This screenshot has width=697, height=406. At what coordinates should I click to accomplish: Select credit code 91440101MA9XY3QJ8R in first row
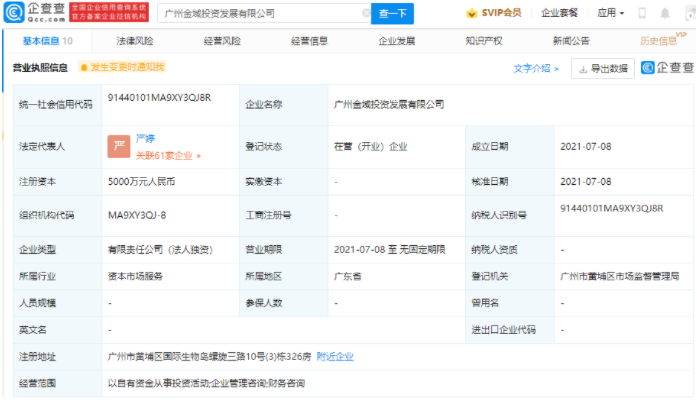(159, 97)
